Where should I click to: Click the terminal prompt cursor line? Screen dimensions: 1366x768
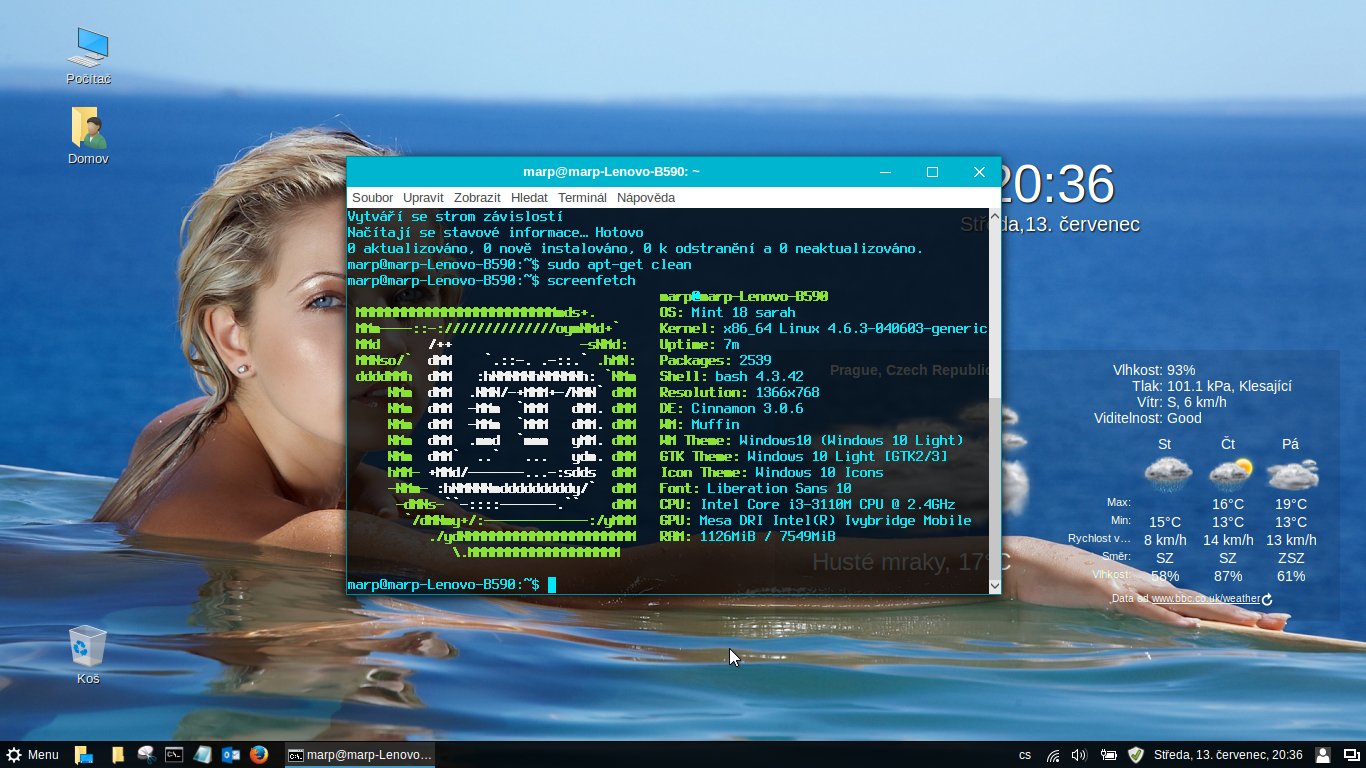click(451, 584)
